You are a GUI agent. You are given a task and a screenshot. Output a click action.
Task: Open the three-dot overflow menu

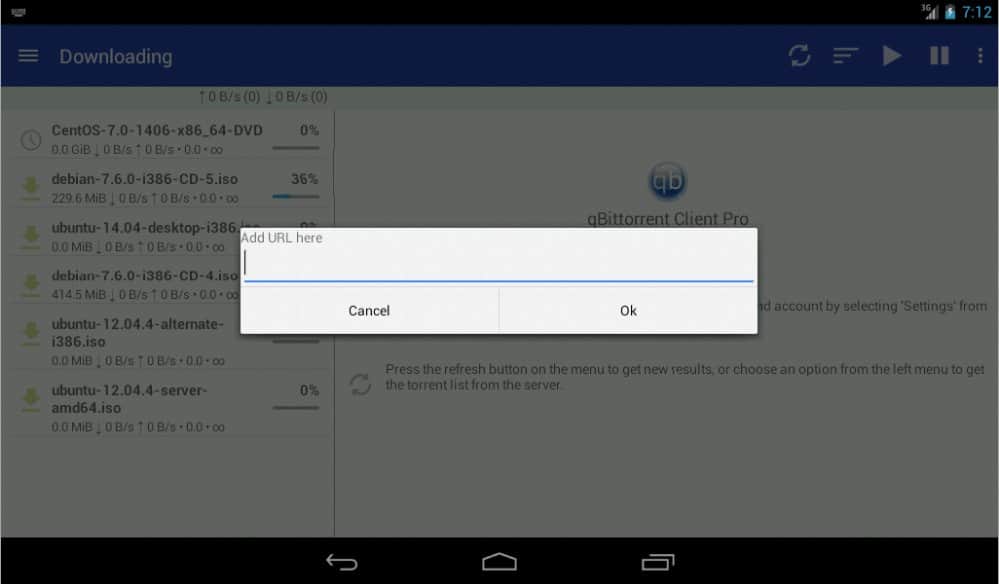980,56
